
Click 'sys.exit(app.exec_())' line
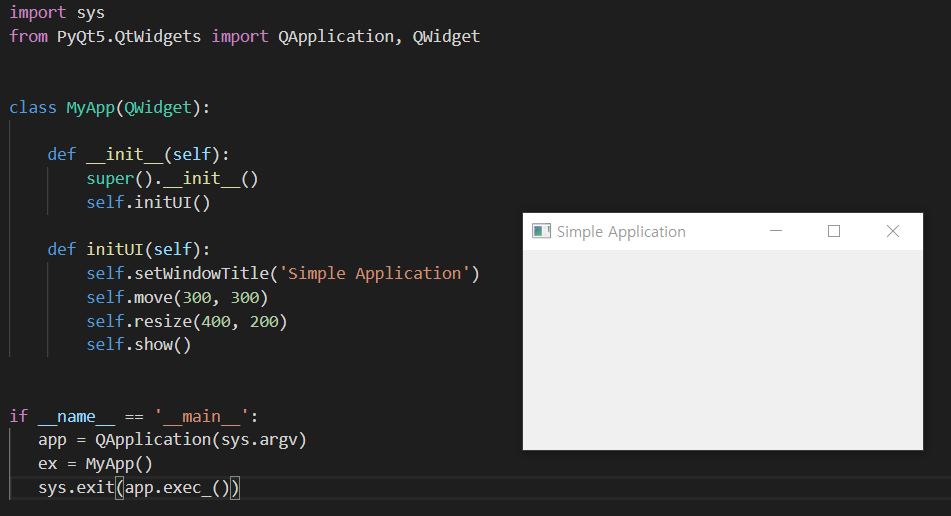(x=139, y=488)
